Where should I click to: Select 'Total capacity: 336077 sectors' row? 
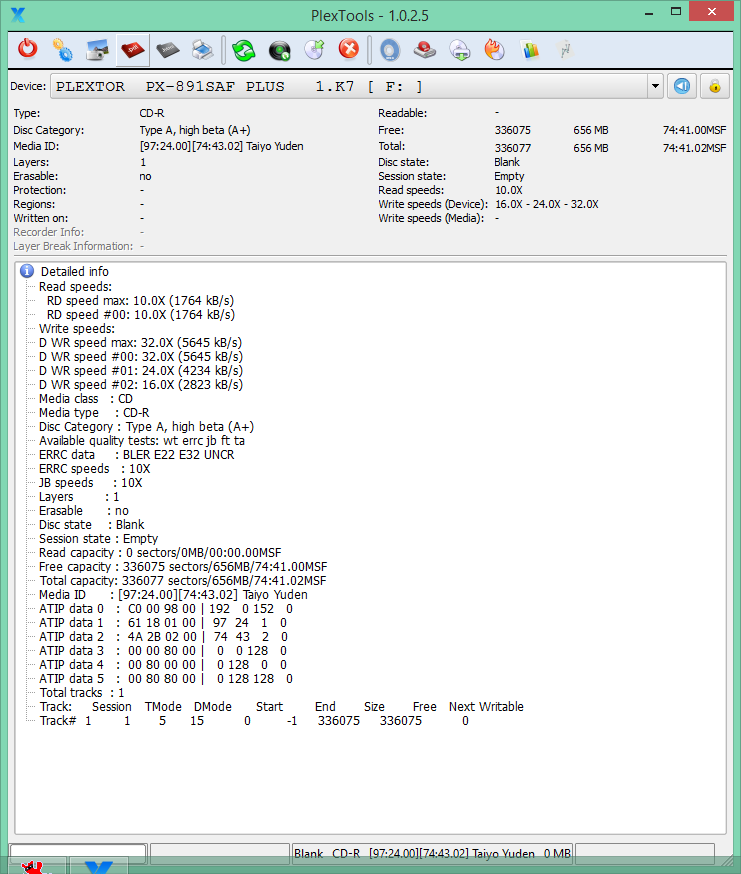[182, 580]
